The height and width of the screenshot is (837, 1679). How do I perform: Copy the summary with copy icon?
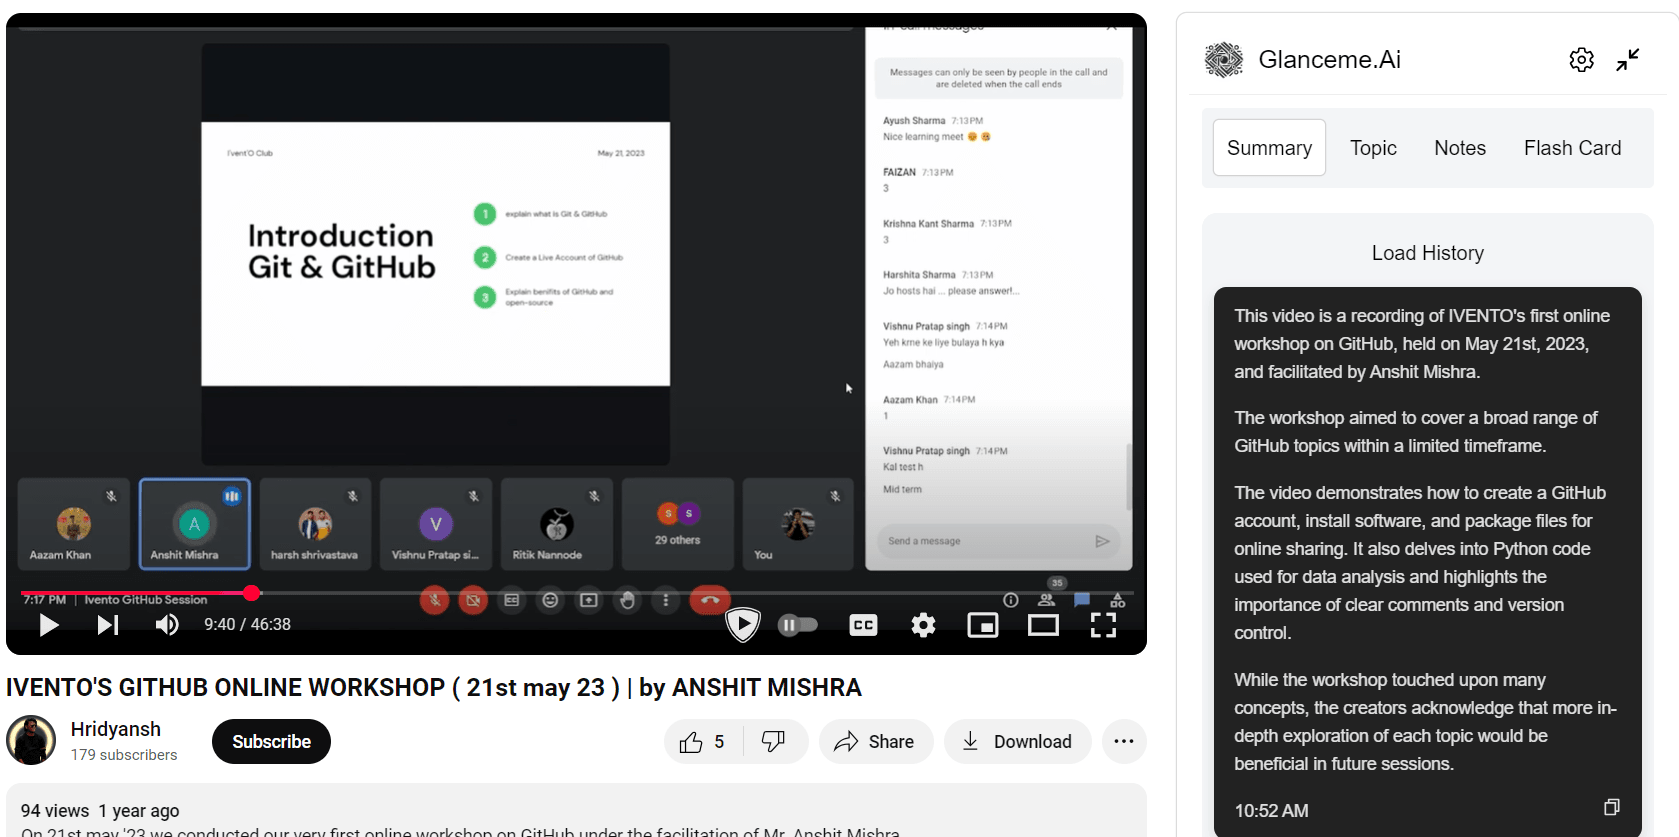tap(1611, 807)
